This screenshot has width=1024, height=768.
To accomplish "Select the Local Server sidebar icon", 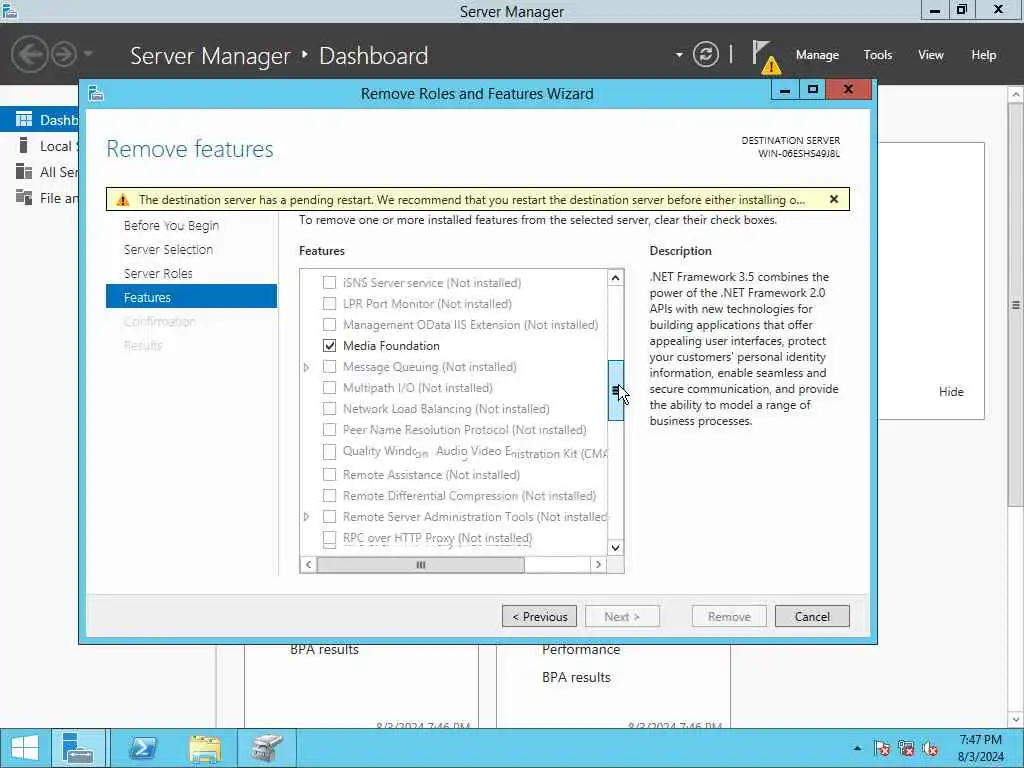I will [x=24, y=145].
